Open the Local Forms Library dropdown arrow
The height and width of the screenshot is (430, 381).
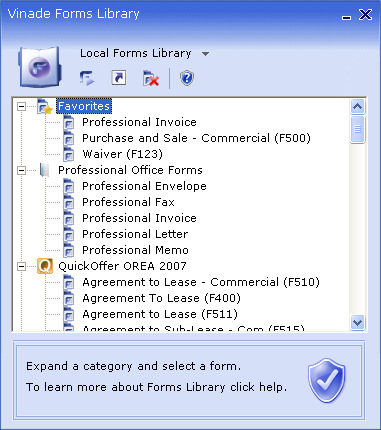pos(206,54)
